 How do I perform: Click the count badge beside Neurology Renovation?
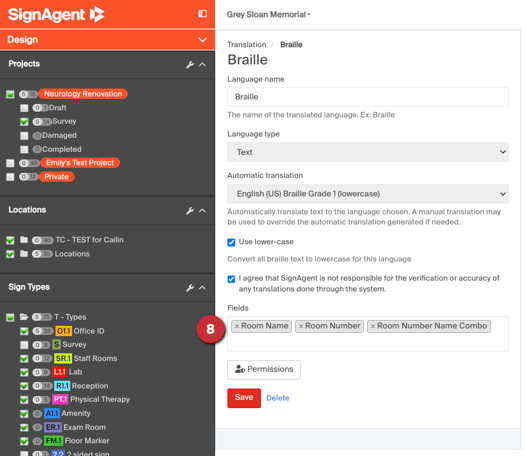tap(28, 94)
